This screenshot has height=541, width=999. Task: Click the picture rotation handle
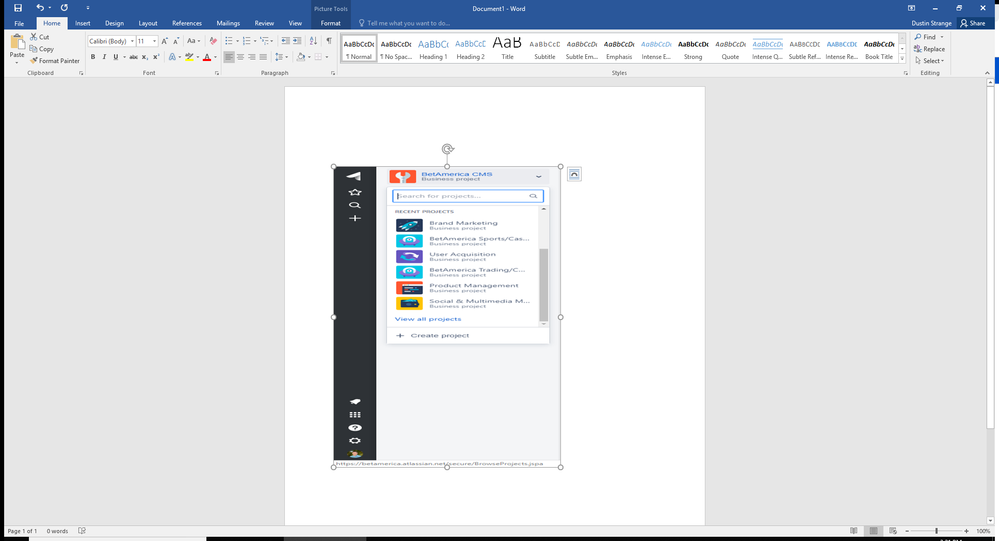coord(447,149)
